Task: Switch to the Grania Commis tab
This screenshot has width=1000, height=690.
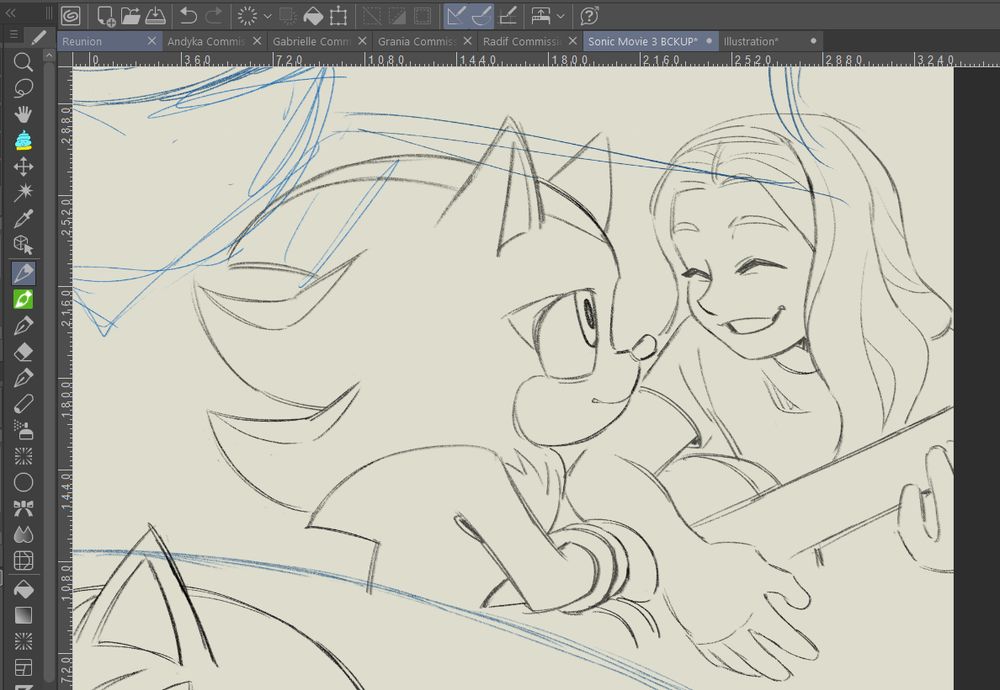Action: (416, 41)
